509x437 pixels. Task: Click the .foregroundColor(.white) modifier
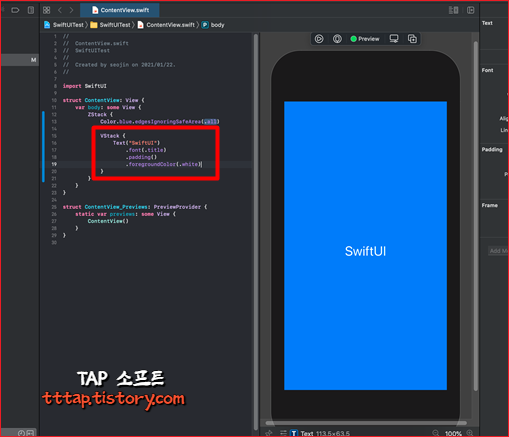[x=163, y=164]
